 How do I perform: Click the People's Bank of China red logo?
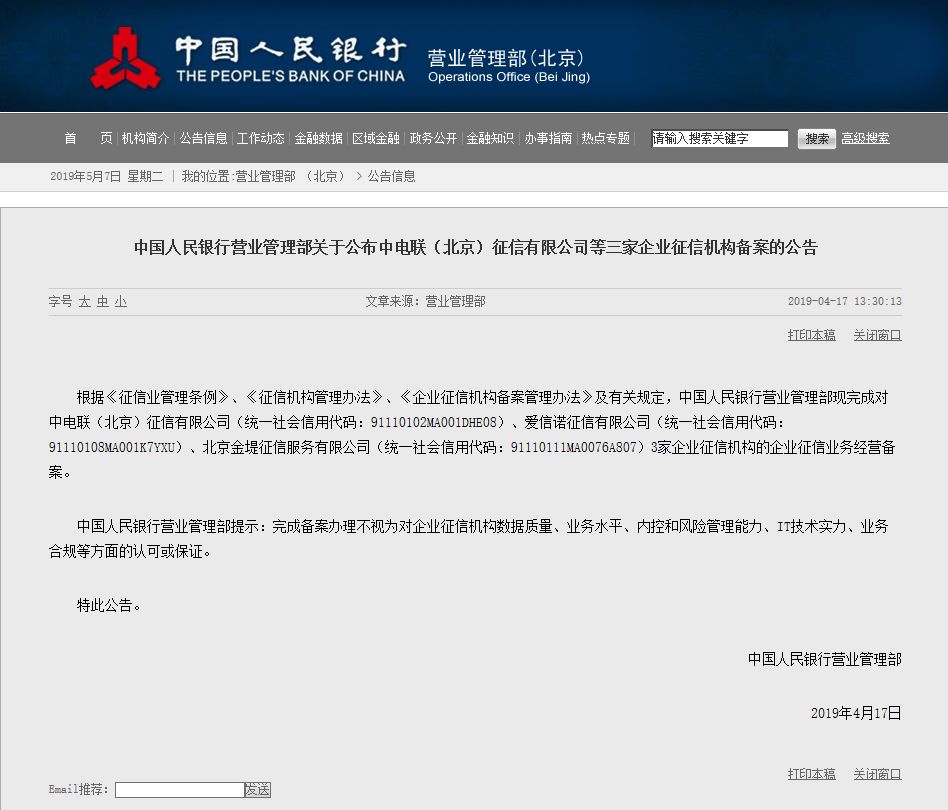point(125,58)
